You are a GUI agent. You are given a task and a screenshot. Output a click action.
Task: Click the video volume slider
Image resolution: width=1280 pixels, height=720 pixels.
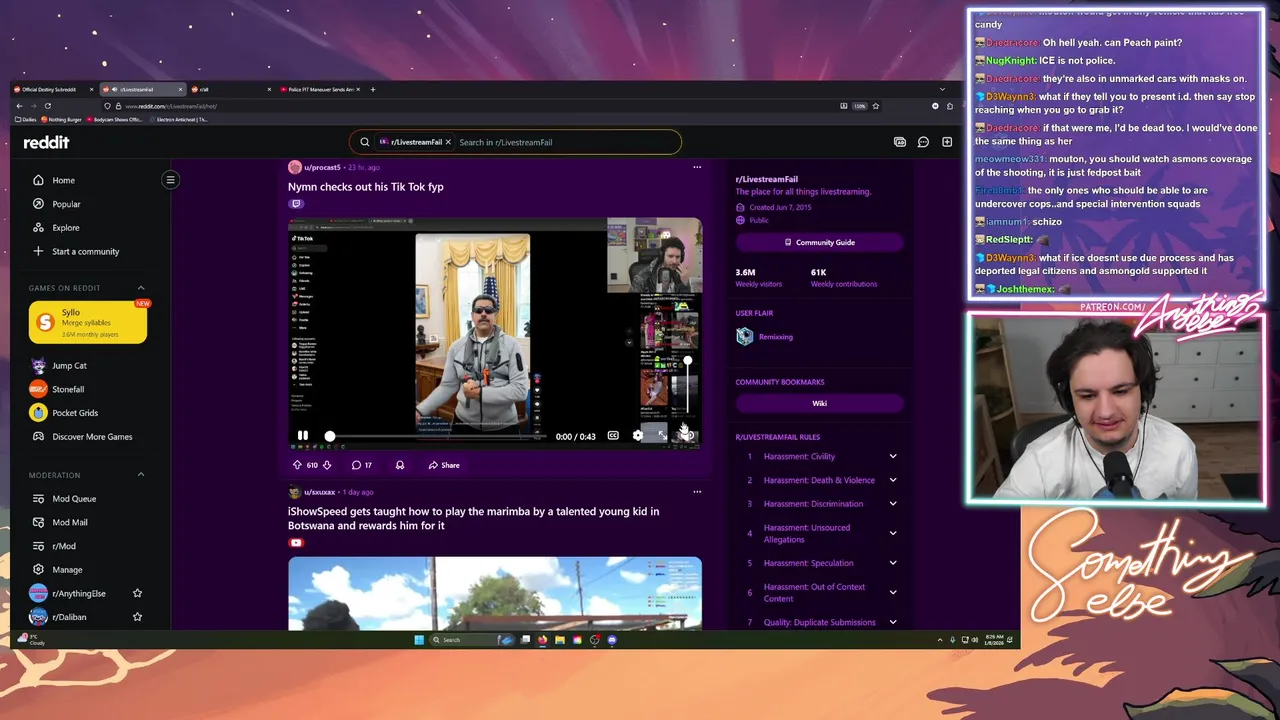(687, 385)
